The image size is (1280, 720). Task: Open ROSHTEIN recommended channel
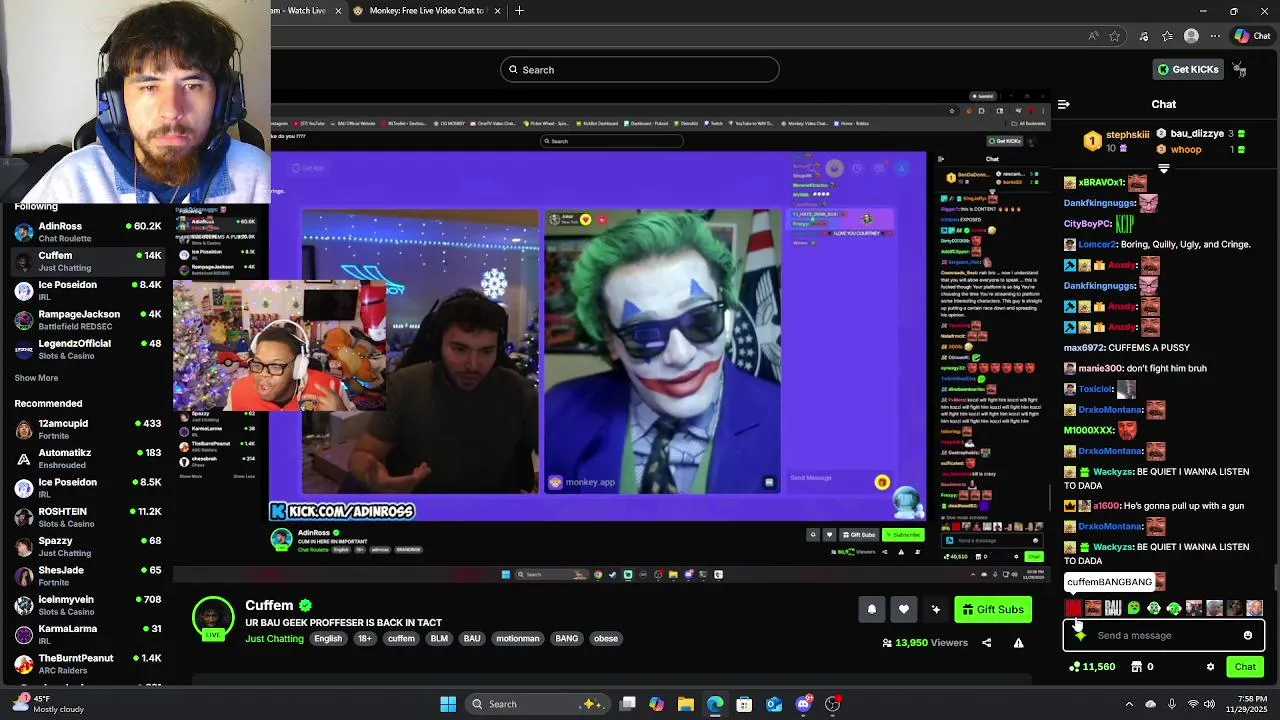click(x=88, y=517)
